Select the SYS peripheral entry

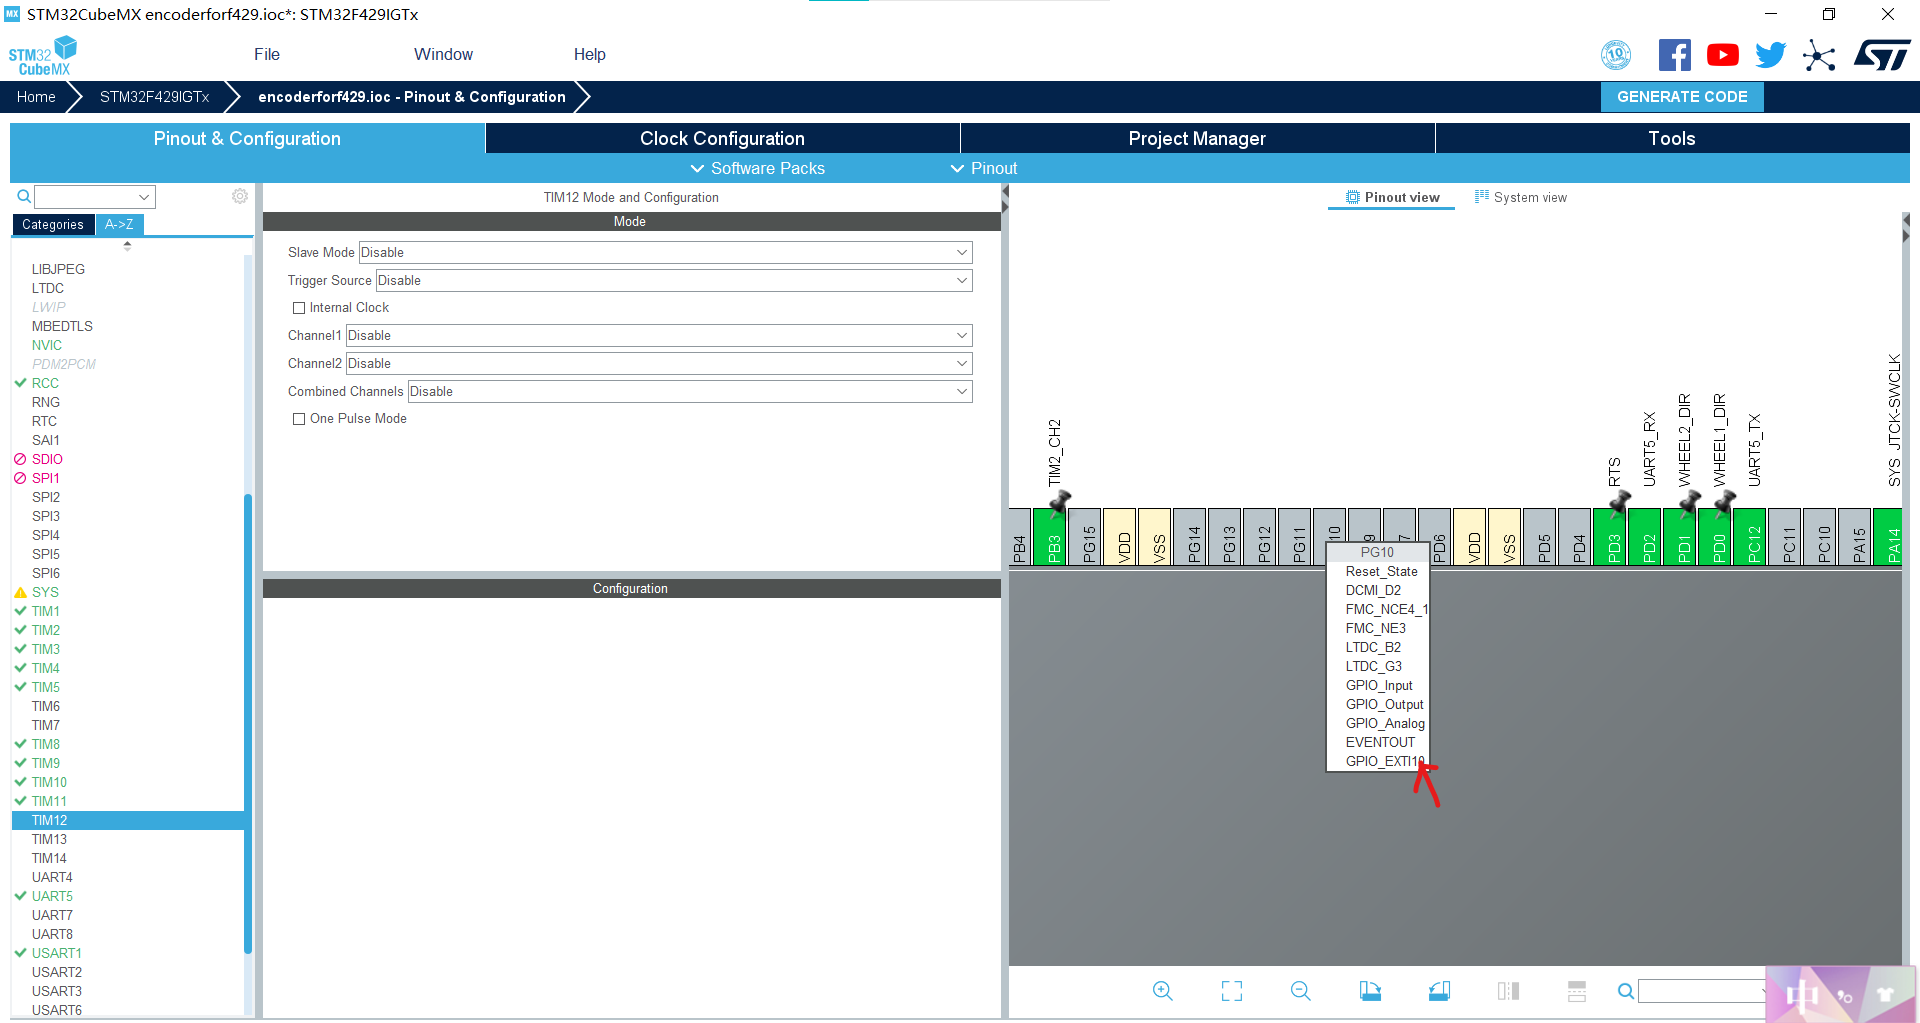(45, 592)
